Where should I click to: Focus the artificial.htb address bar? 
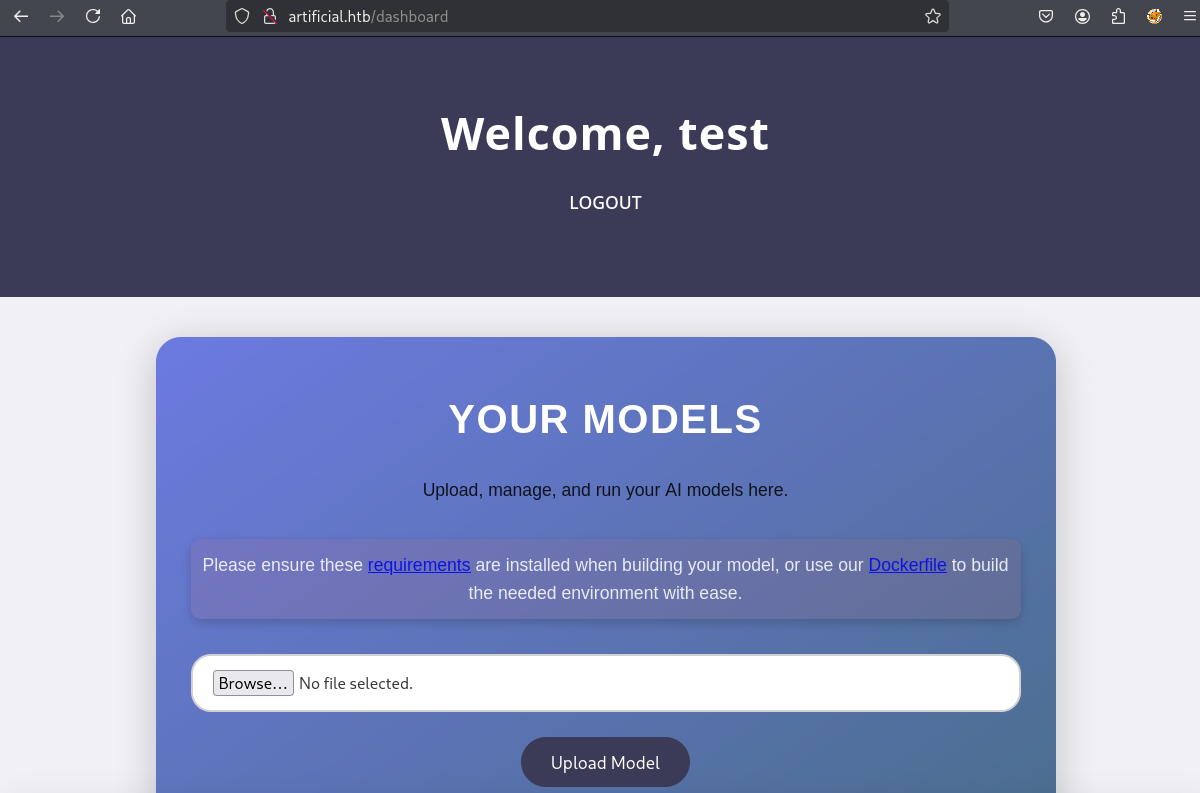pos(600,16)
